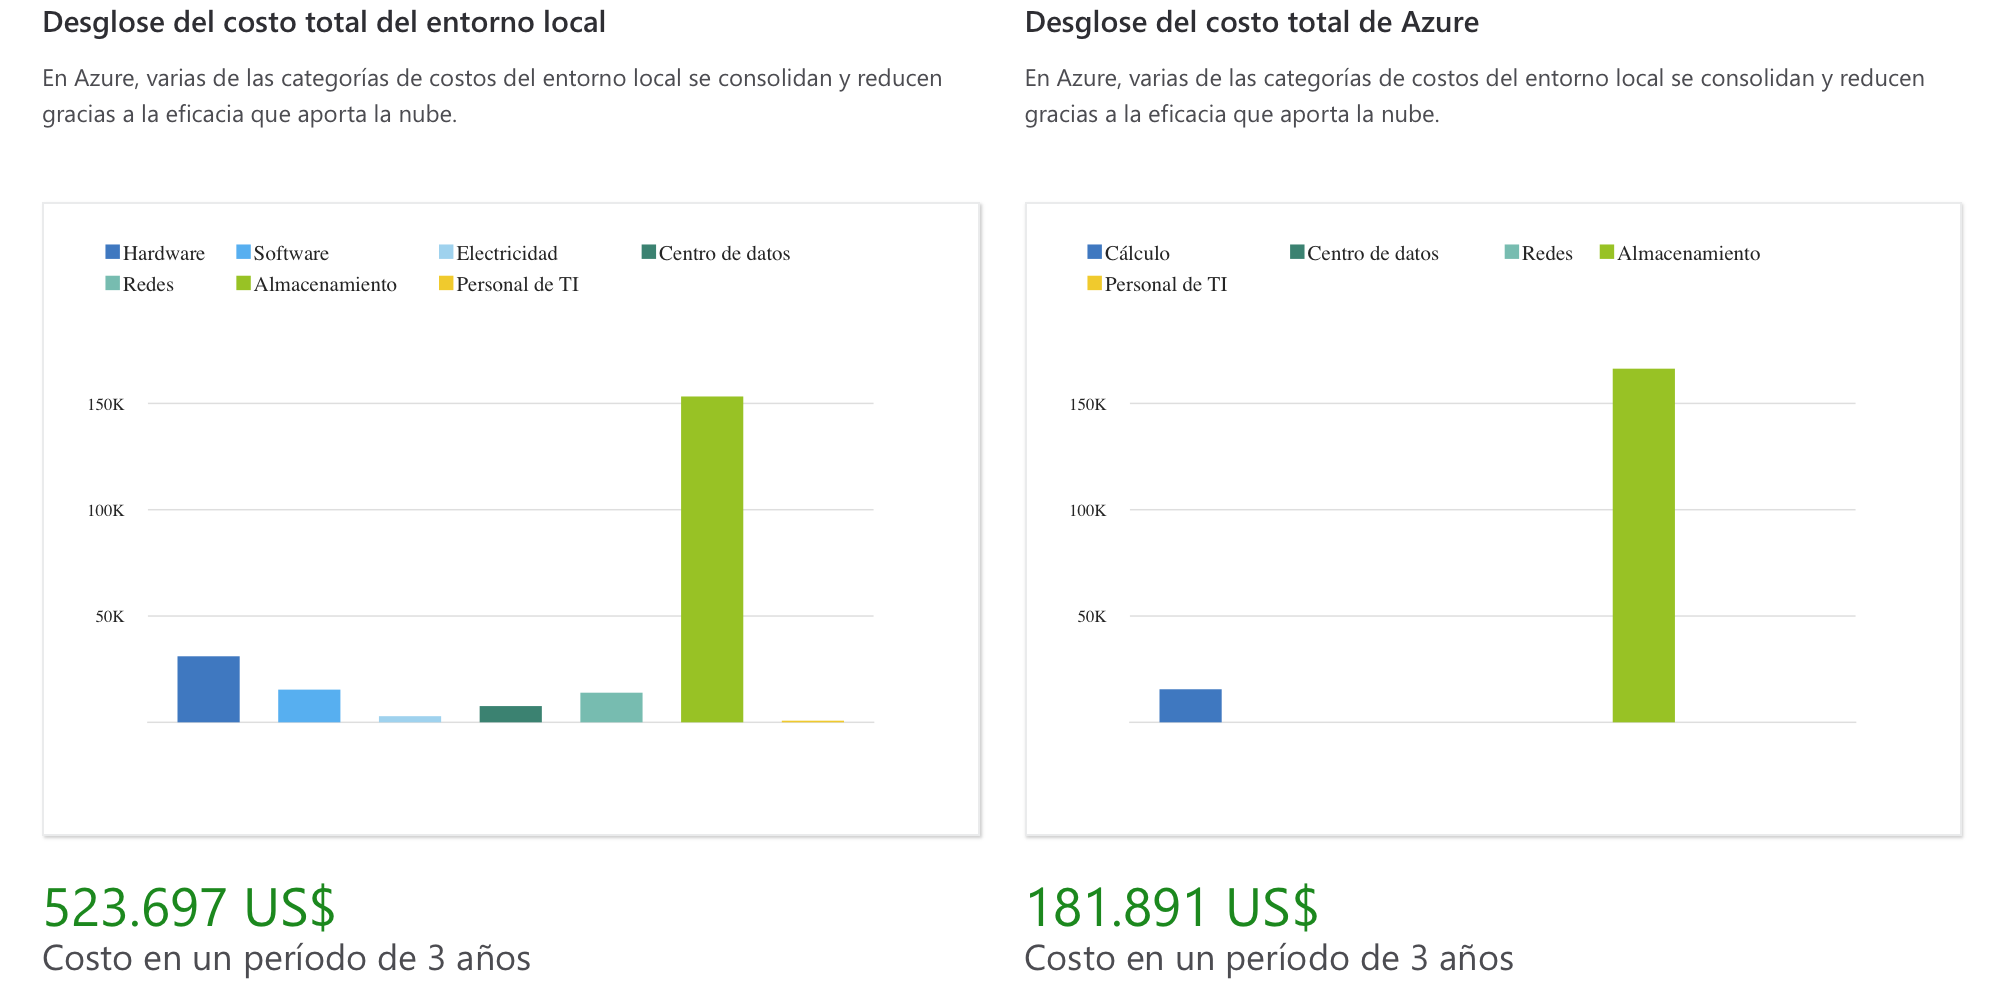Select Redes legend entry in Azure chart
1998x988 pixels.
pos(1539,253)
